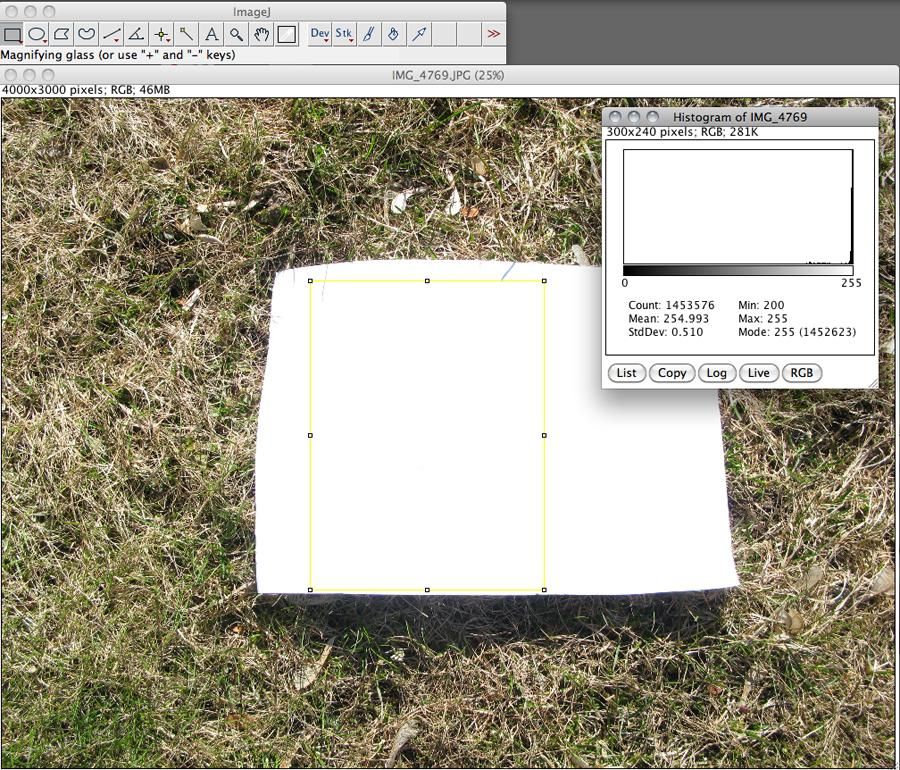Select the Text tool
This screenshot has width=900, height=770.
pos(211,34)
